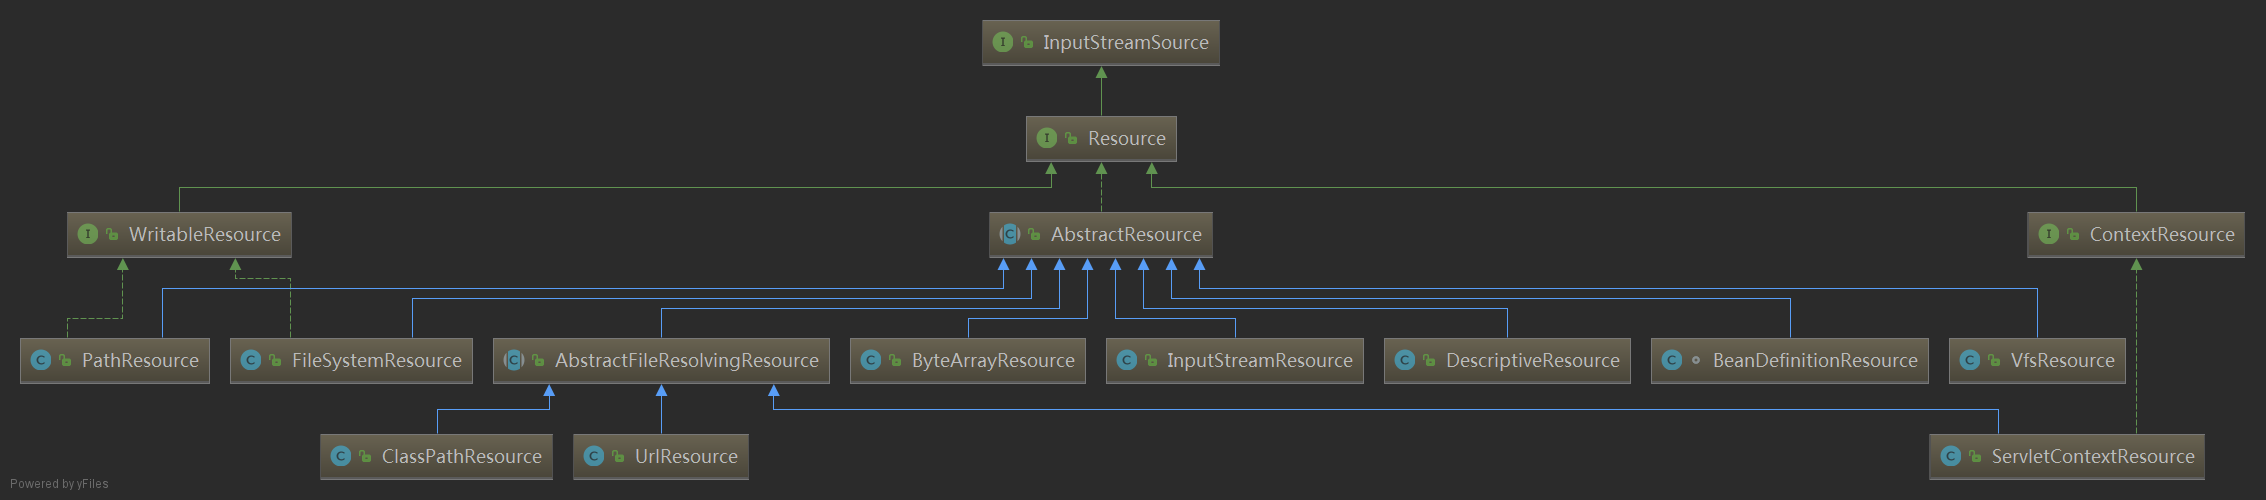2266x500 pixels.
Task: Click the ServletContextResource class icon
Action: pyautogui.click(x=1950, y=456)
